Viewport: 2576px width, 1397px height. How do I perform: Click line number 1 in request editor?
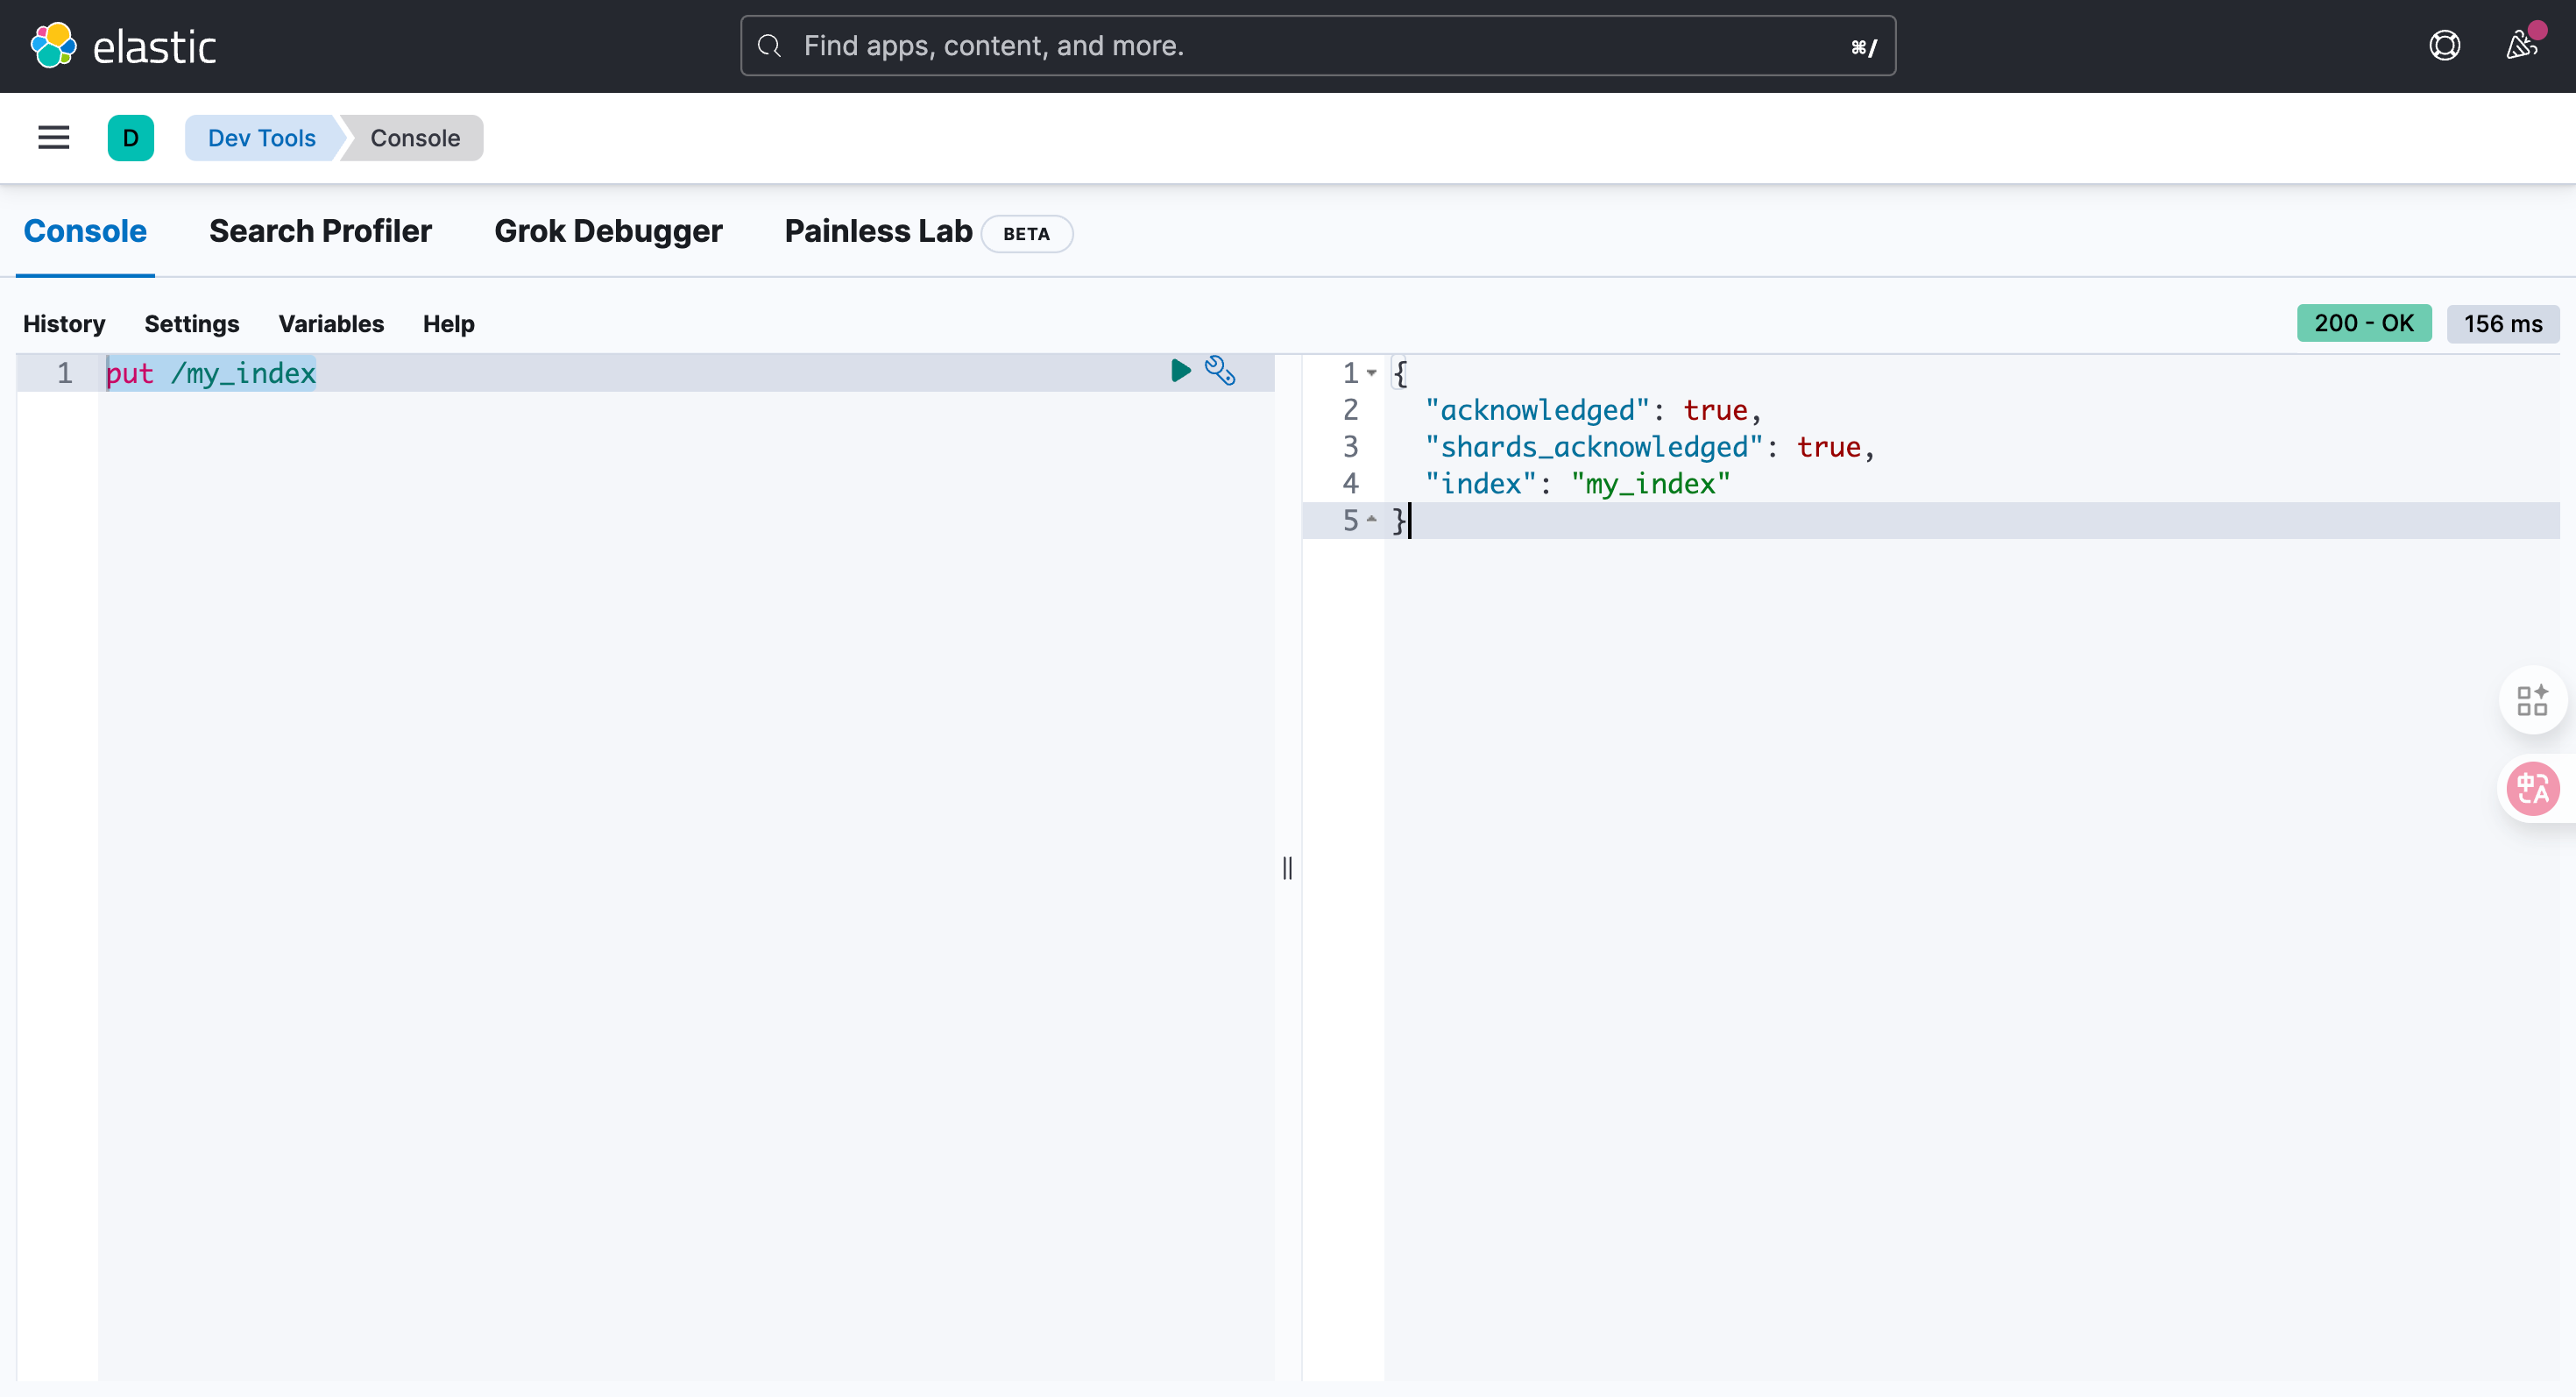click(x=65, y=373)
